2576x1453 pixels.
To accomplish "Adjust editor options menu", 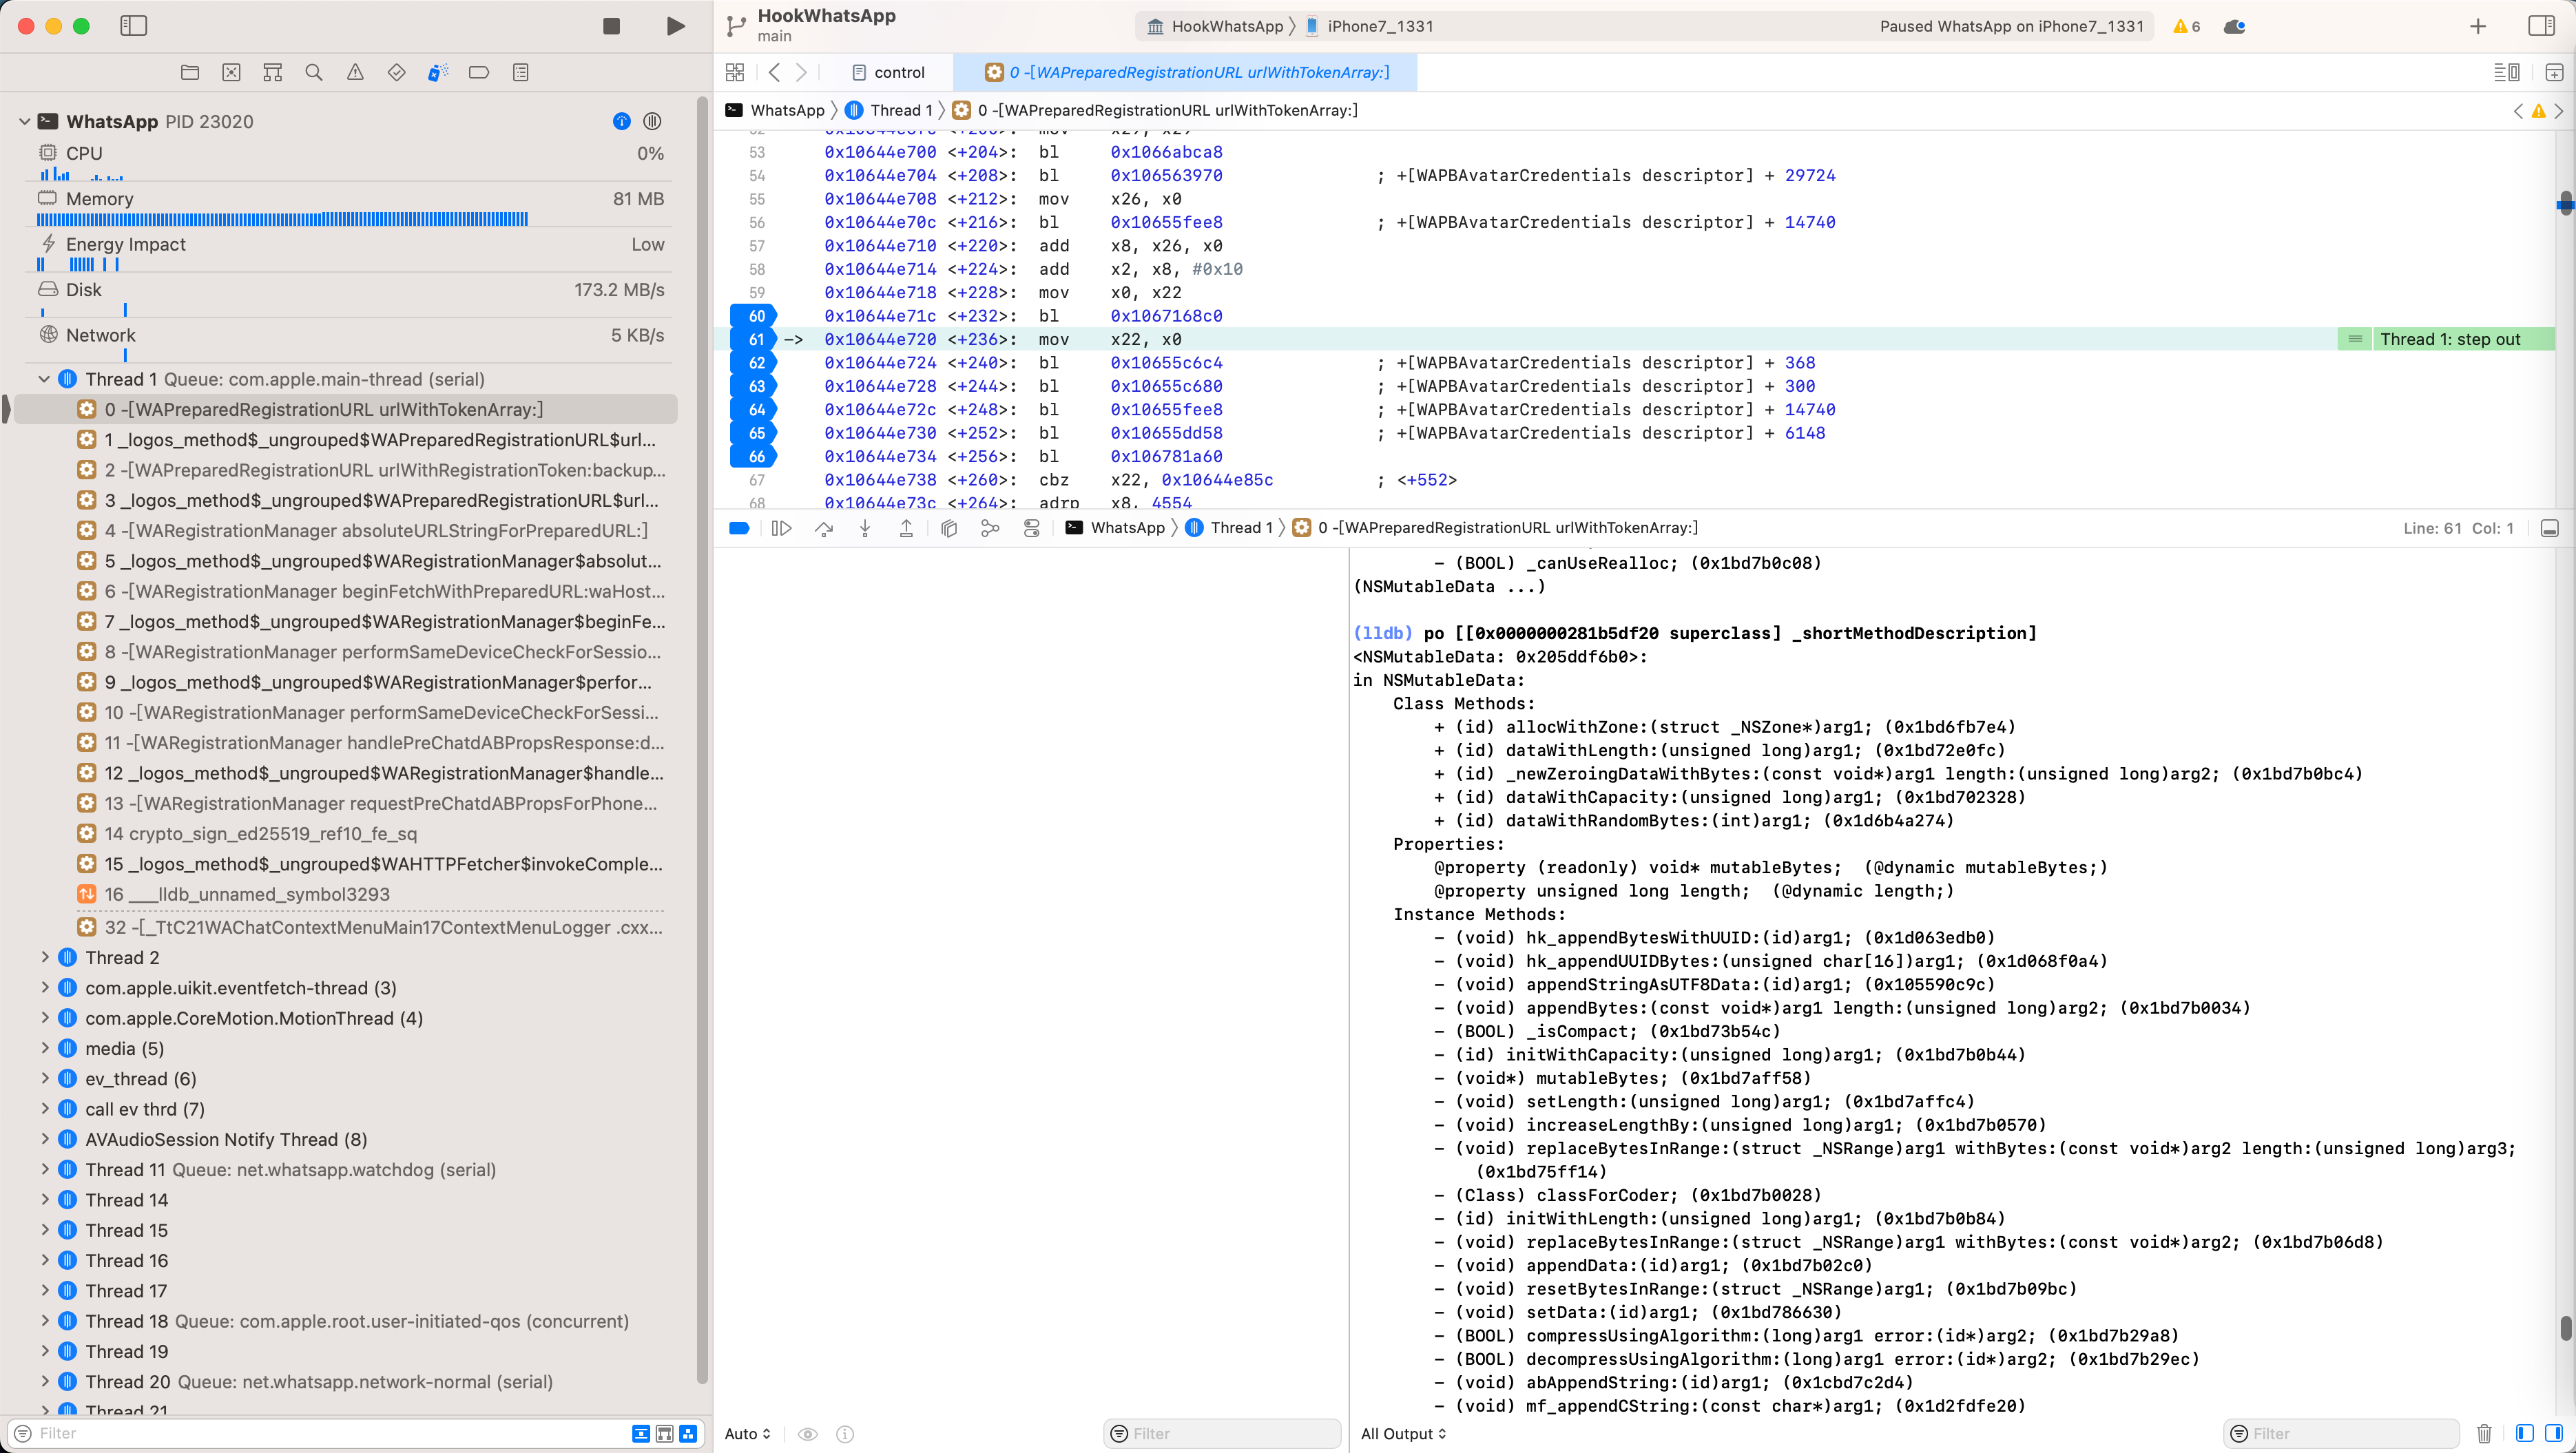I will coord(2506,72).
